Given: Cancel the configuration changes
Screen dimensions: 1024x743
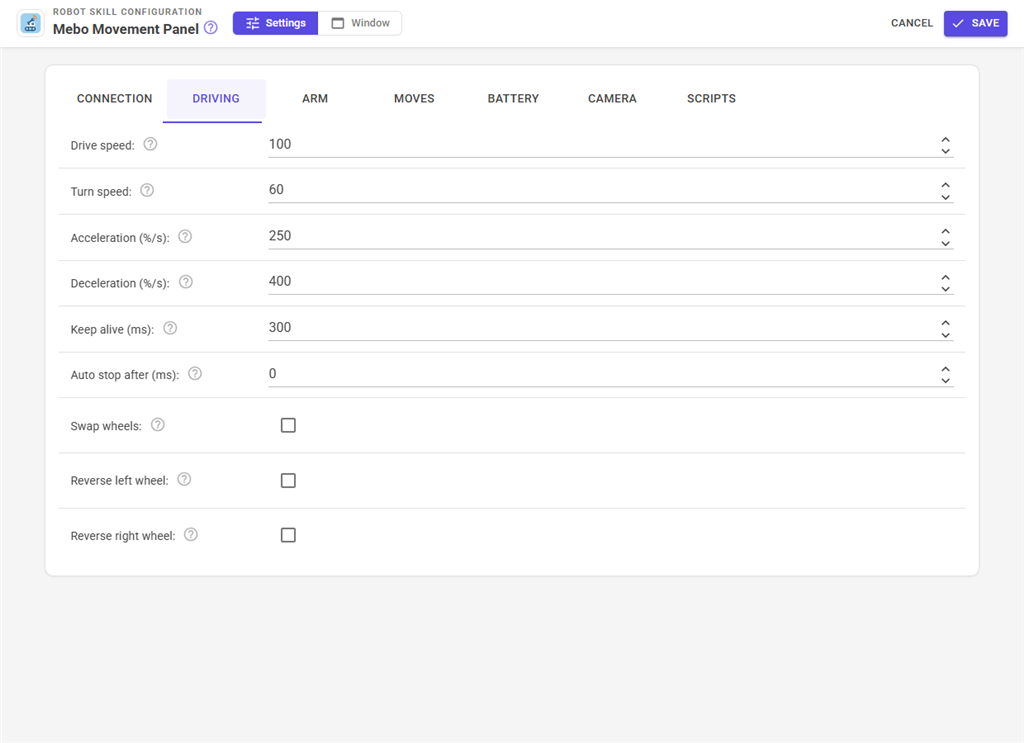Looking at the screenshot, I should pos(912,24).
